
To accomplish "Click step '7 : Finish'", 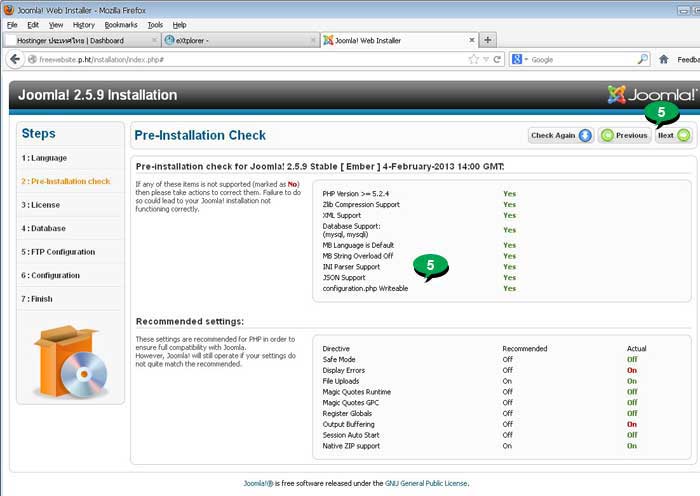I will [x=37, y=299].
